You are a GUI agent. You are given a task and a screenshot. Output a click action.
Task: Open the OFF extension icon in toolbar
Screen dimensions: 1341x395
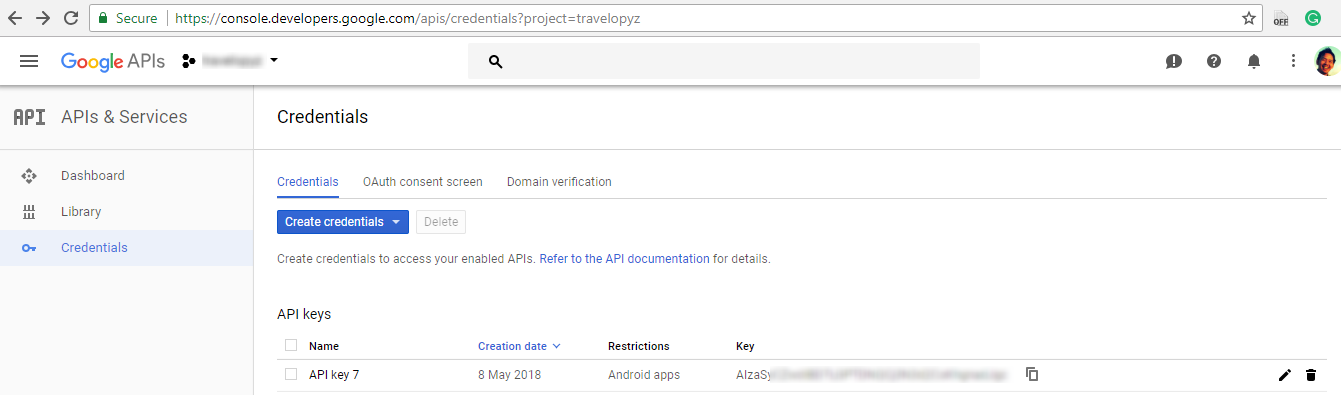click(1281, 18)
